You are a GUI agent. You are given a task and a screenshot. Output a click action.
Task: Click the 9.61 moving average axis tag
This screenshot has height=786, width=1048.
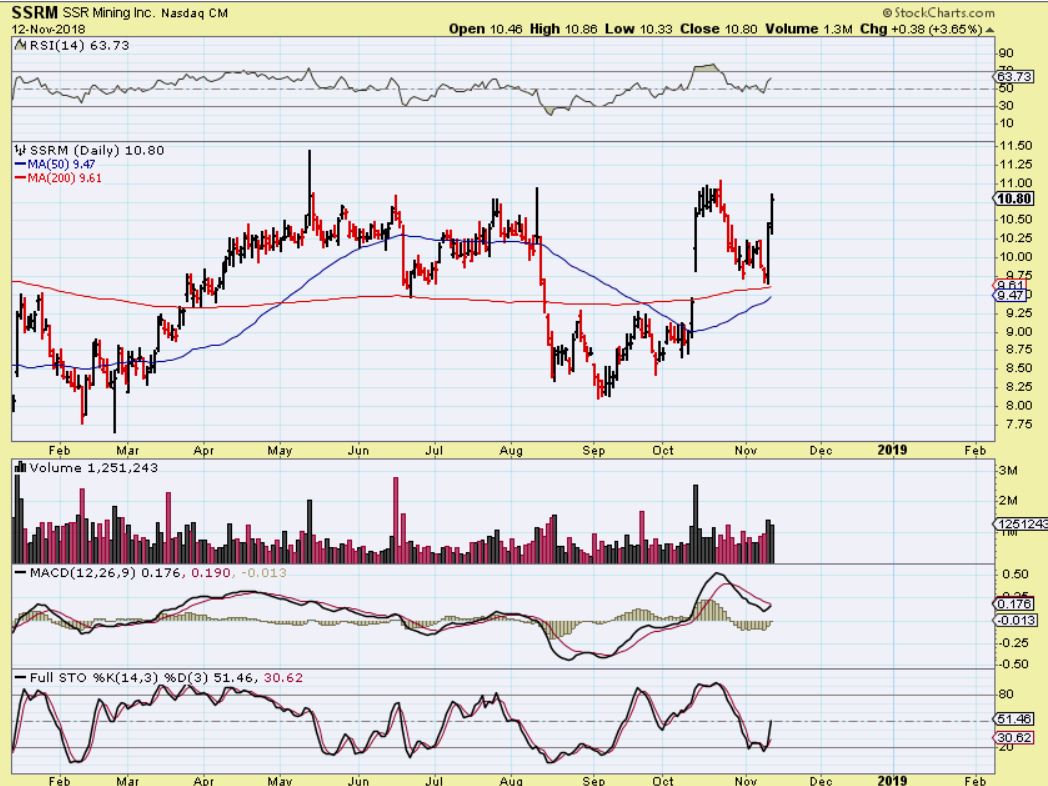[x=1011, y=285]
